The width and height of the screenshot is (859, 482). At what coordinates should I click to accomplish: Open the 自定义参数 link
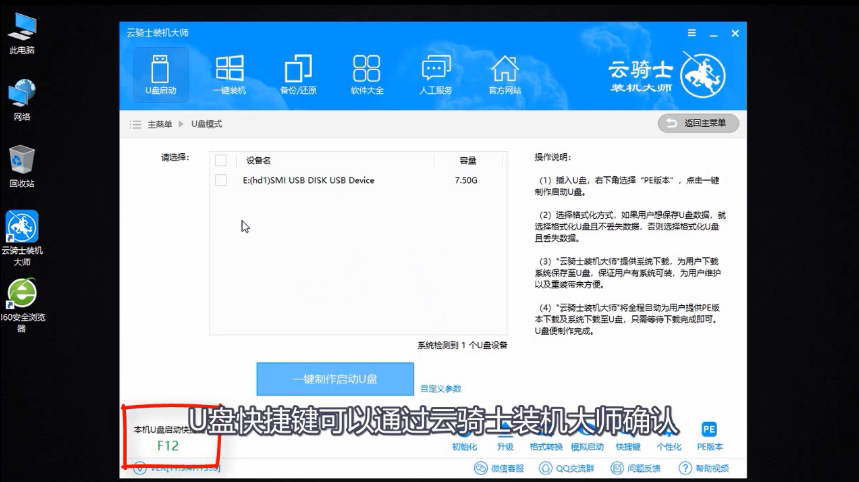coord(441,388)
